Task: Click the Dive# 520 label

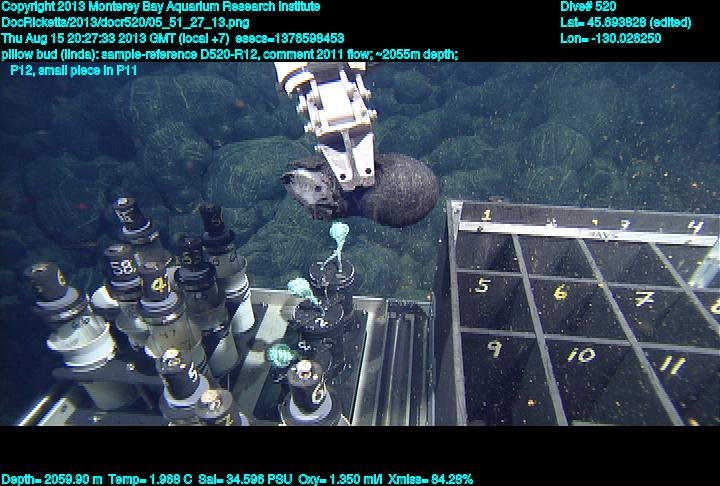Action: pos(588,6)
